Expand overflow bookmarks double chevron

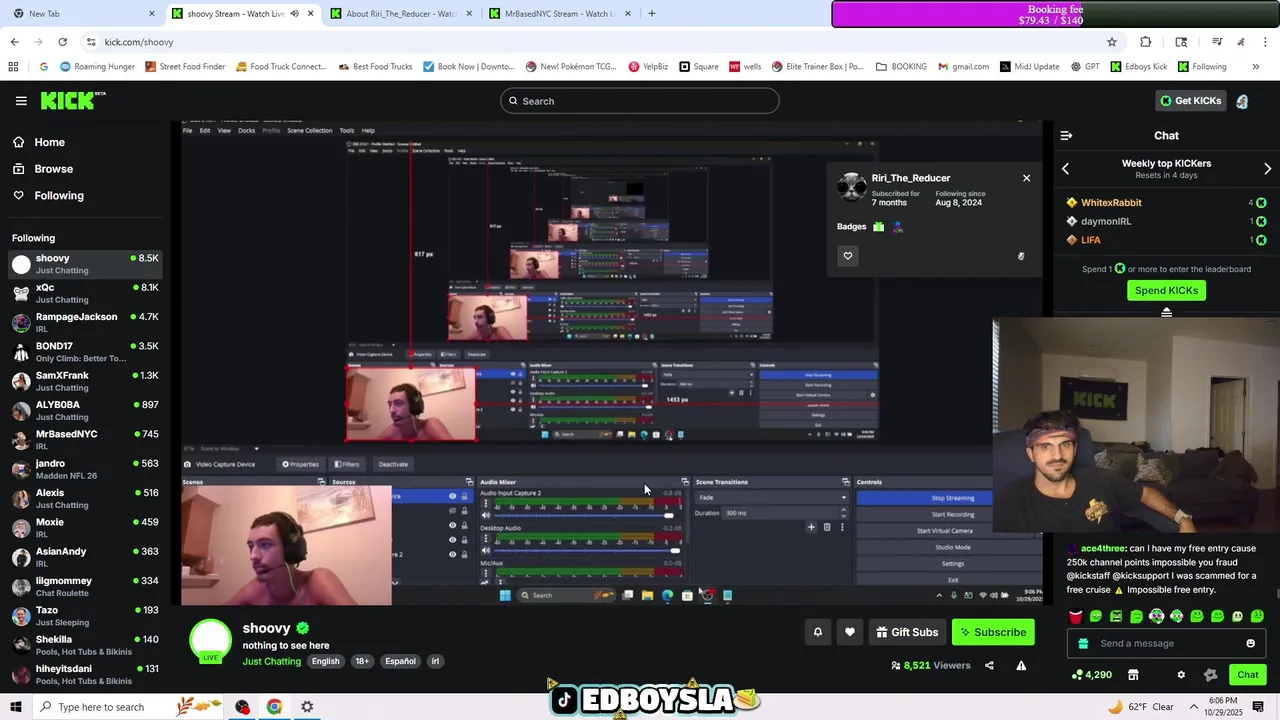[x=1255, y=67]
